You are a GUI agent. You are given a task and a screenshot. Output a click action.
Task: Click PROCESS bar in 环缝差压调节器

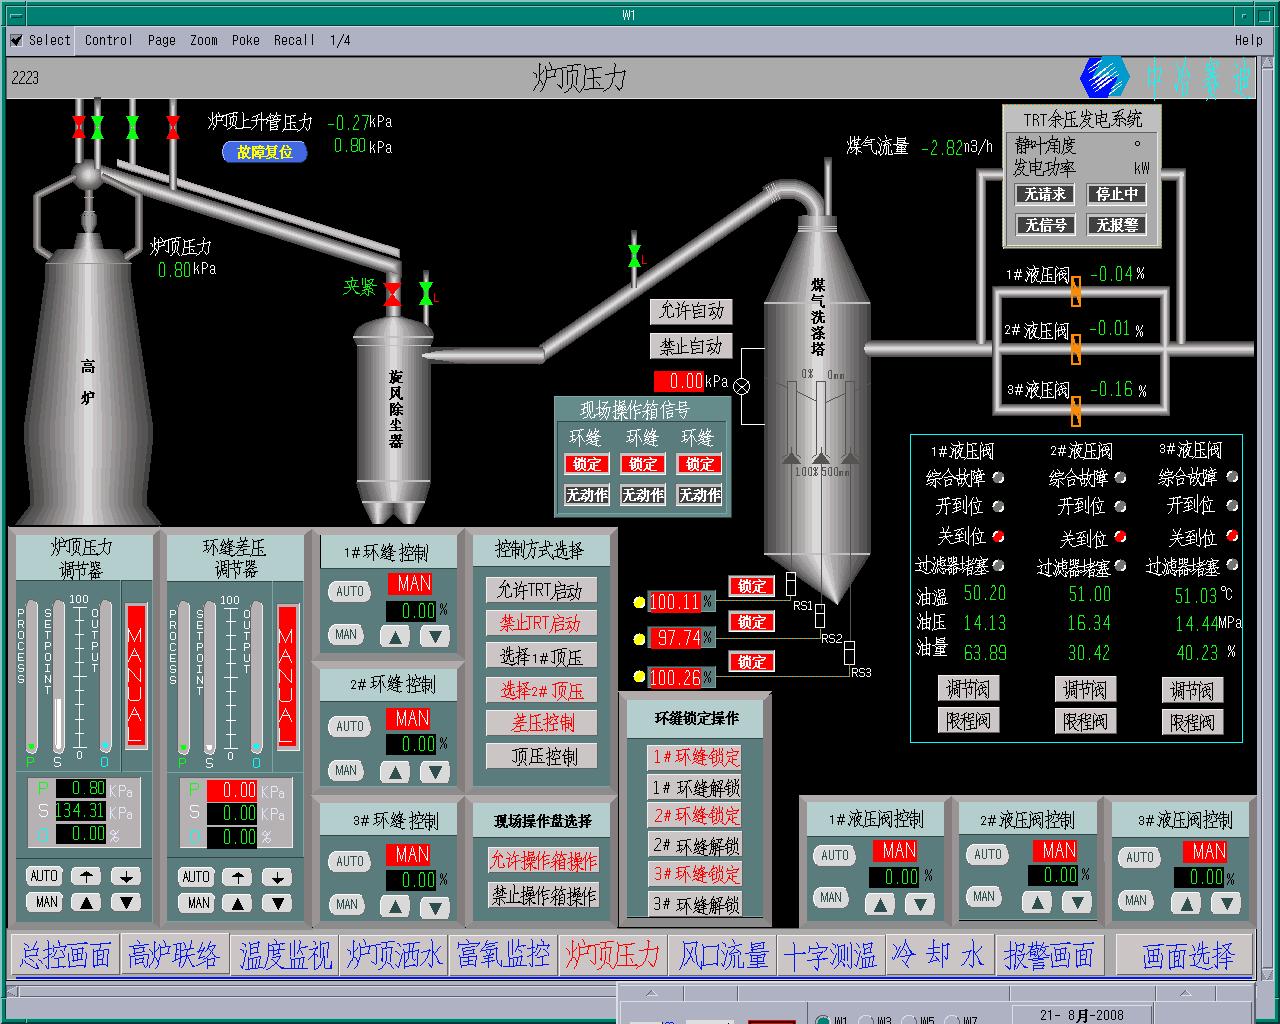coord(182,676)
